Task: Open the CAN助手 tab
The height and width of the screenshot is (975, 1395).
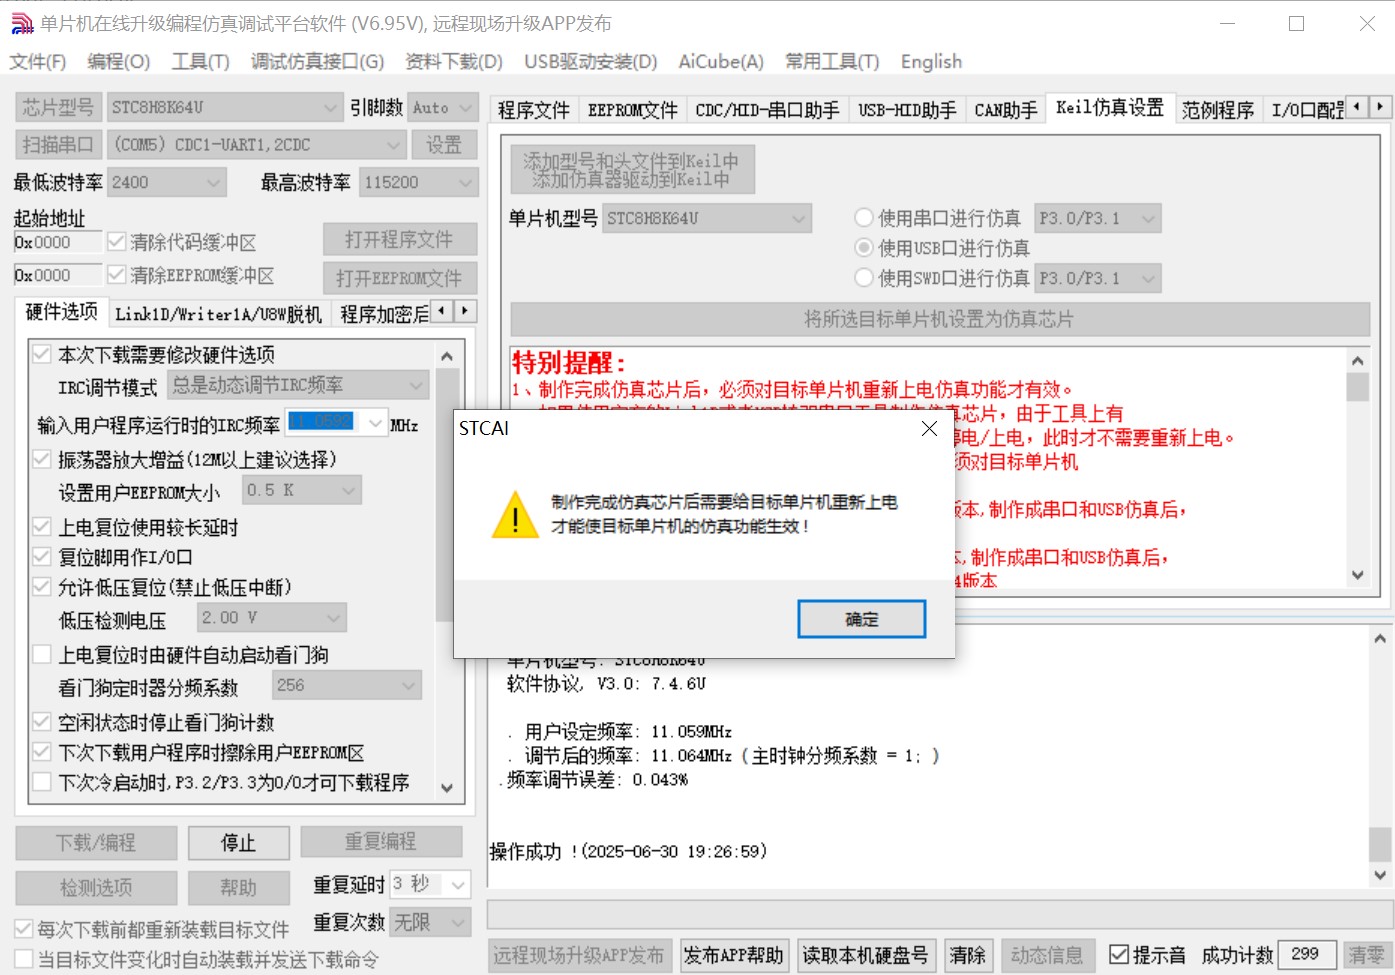Action: click(x=1006, y=110)
